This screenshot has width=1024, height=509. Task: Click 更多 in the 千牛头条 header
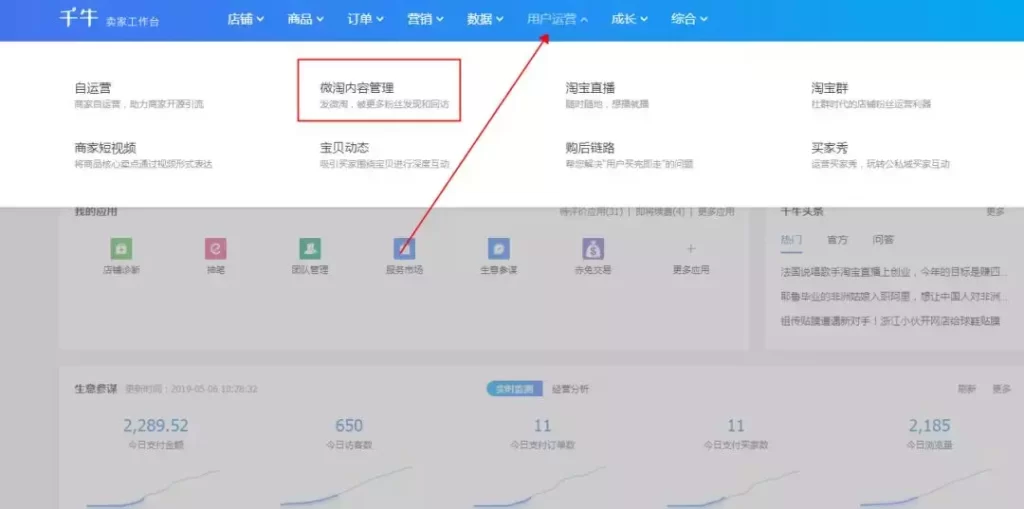coord(995,212)
